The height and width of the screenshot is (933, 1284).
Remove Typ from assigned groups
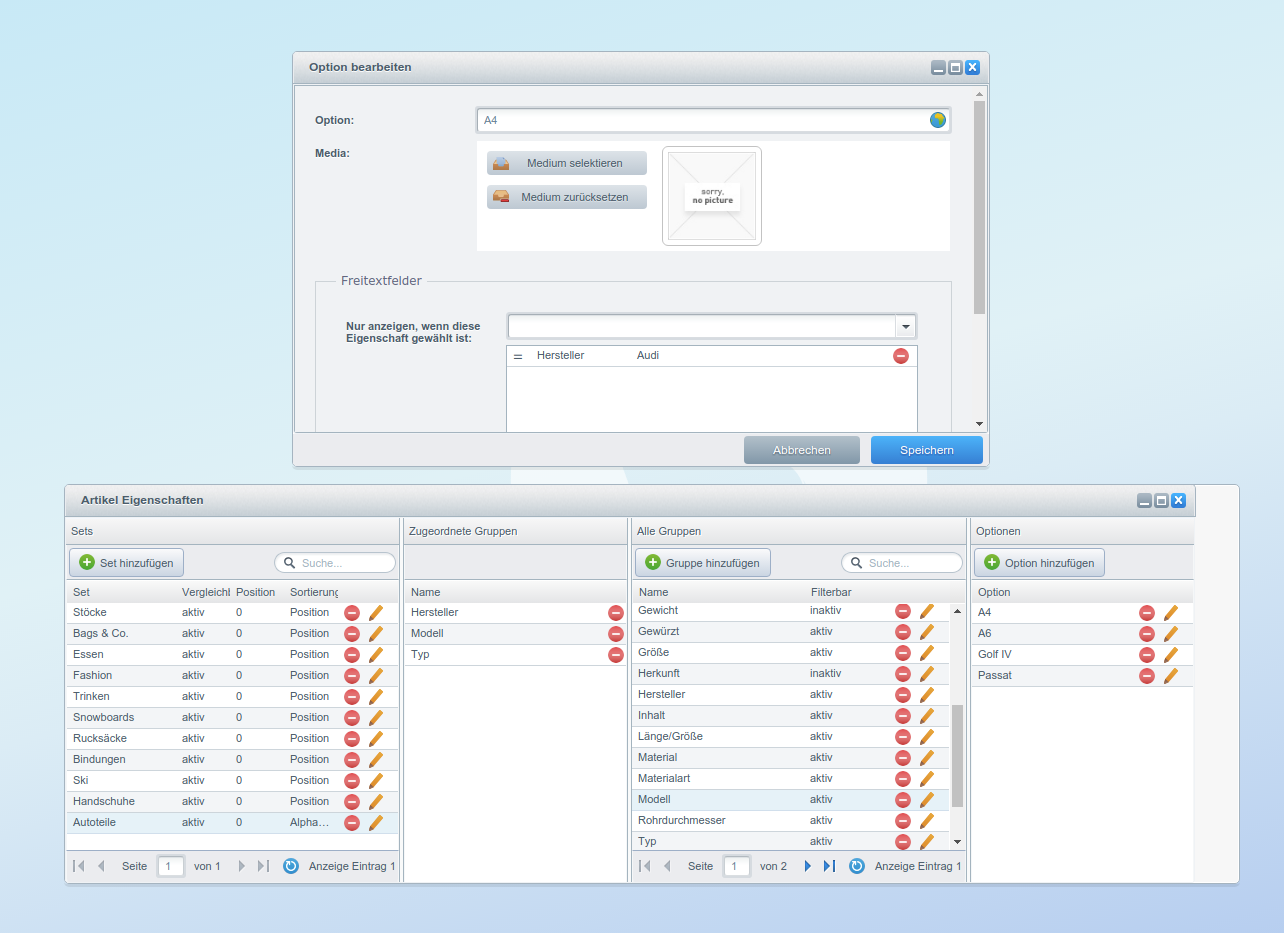click(616, 654)
